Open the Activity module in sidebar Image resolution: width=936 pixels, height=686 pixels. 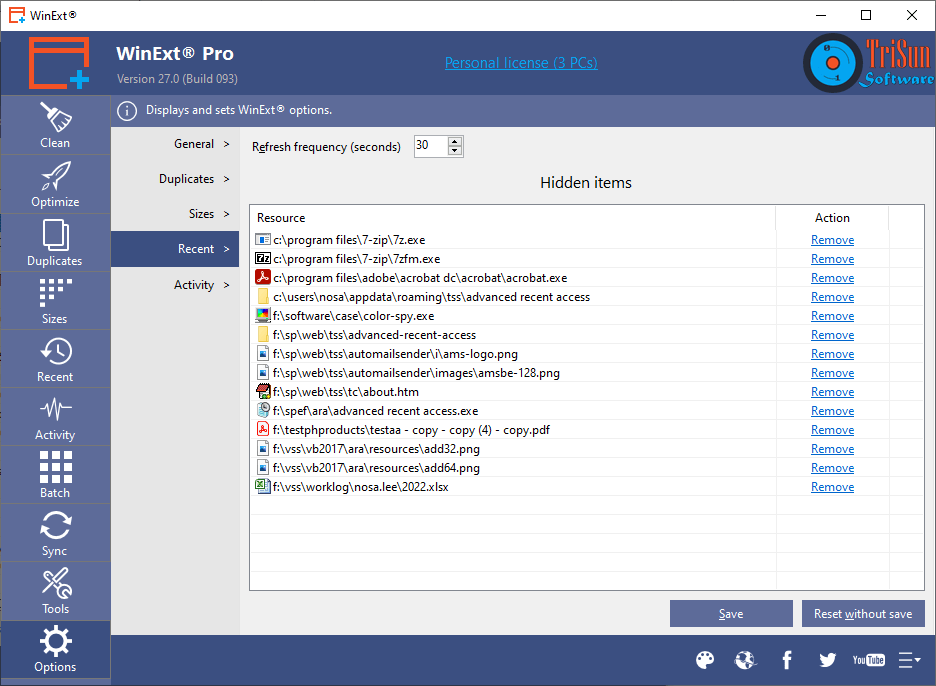(x=55, y=417)
